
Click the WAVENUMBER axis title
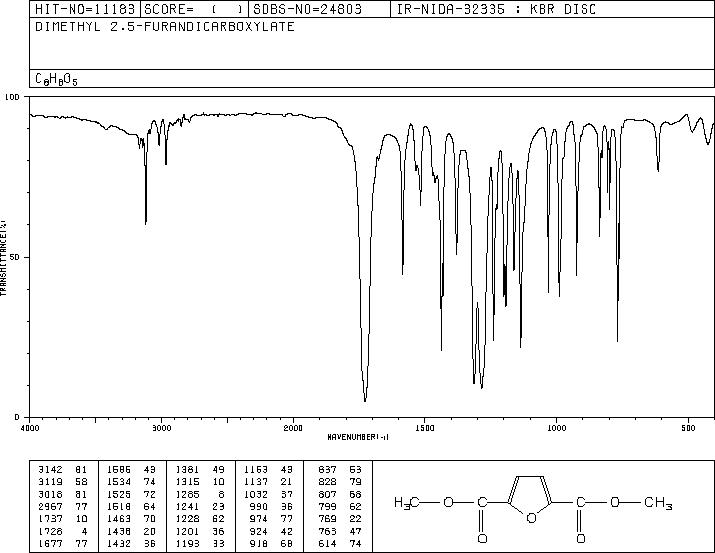coord(358,437)
